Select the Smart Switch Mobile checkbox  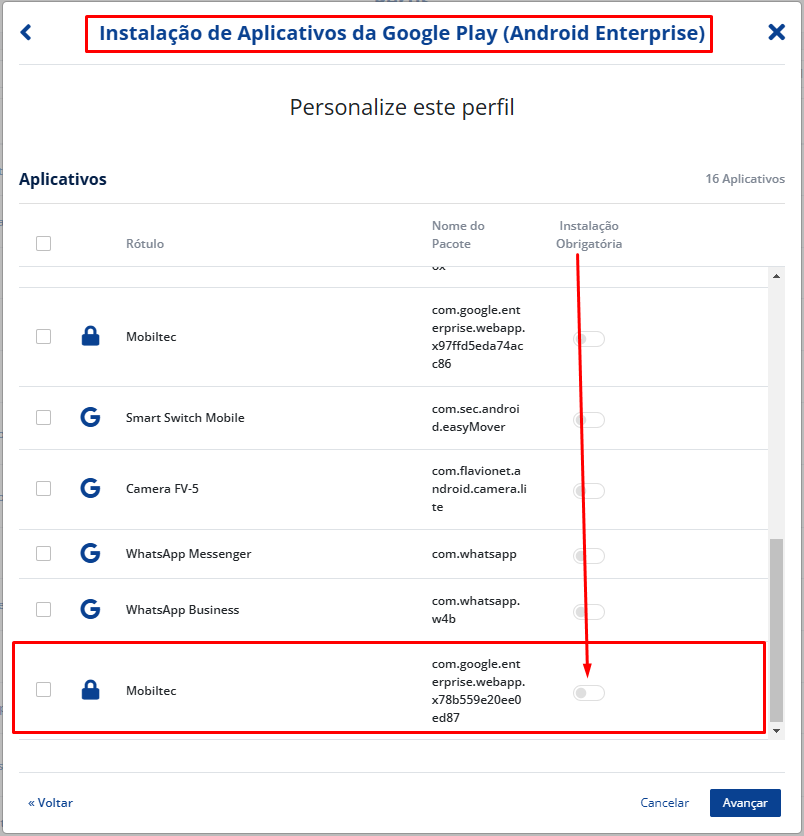pyautogui.click(x=44, y=417)
